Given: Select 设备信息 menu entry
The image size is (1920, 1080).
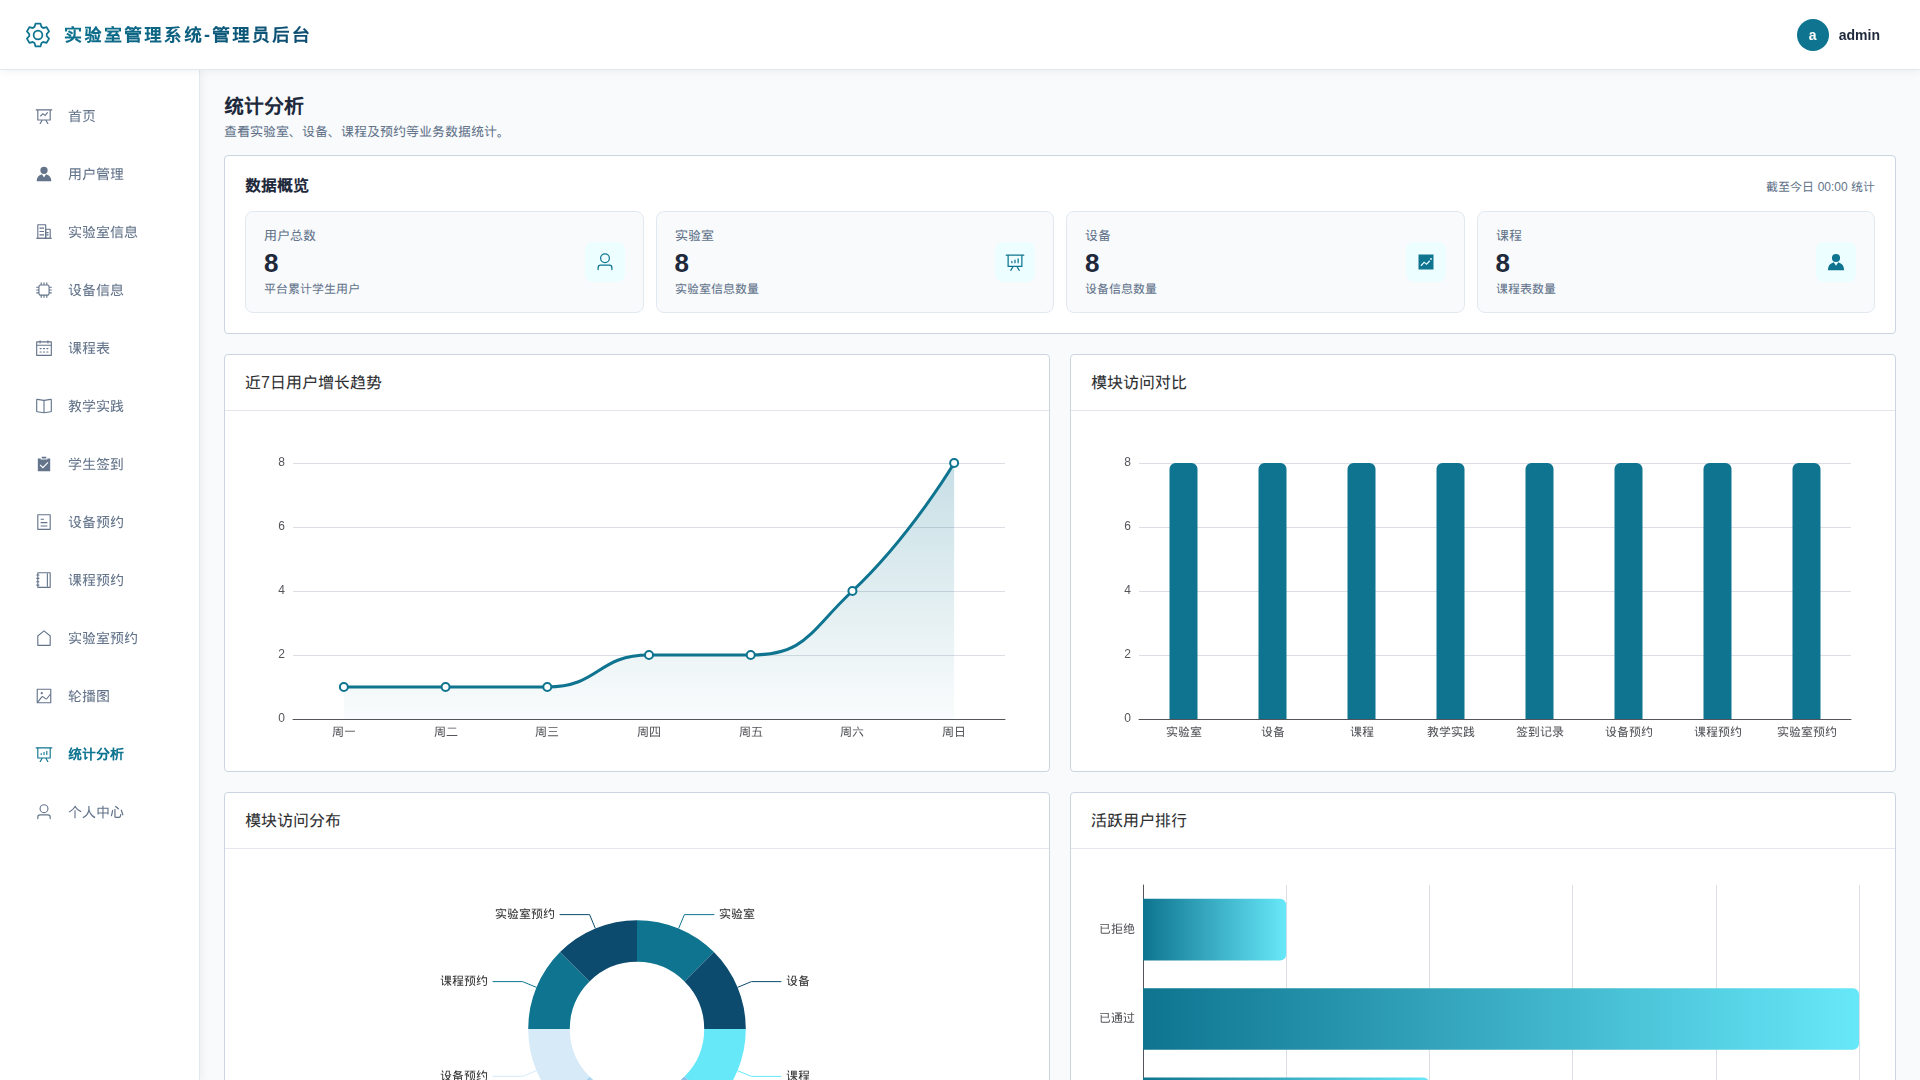Looking at the screenshot, I should [100, 290].
